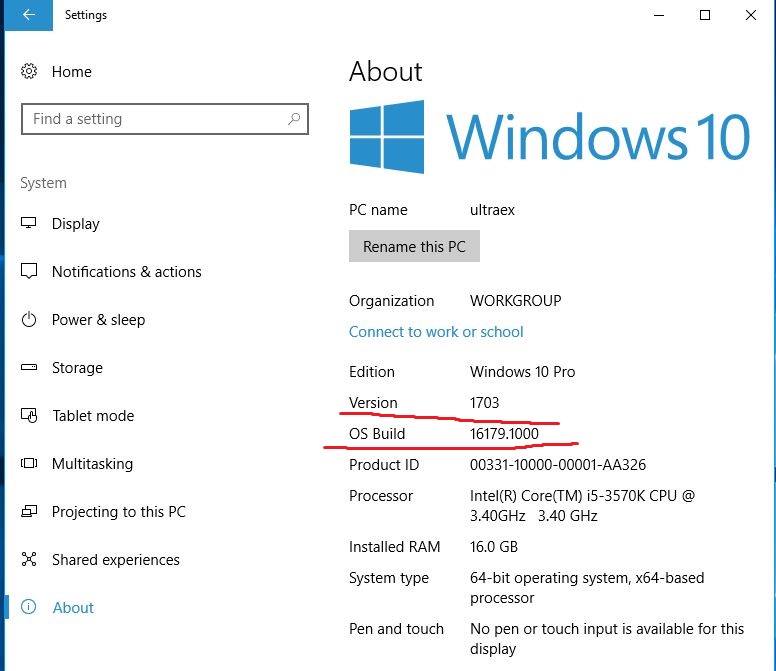This screenshot has width=776, height=671.
Task: Open Multitasking settings
Action: tap(93, 464)
